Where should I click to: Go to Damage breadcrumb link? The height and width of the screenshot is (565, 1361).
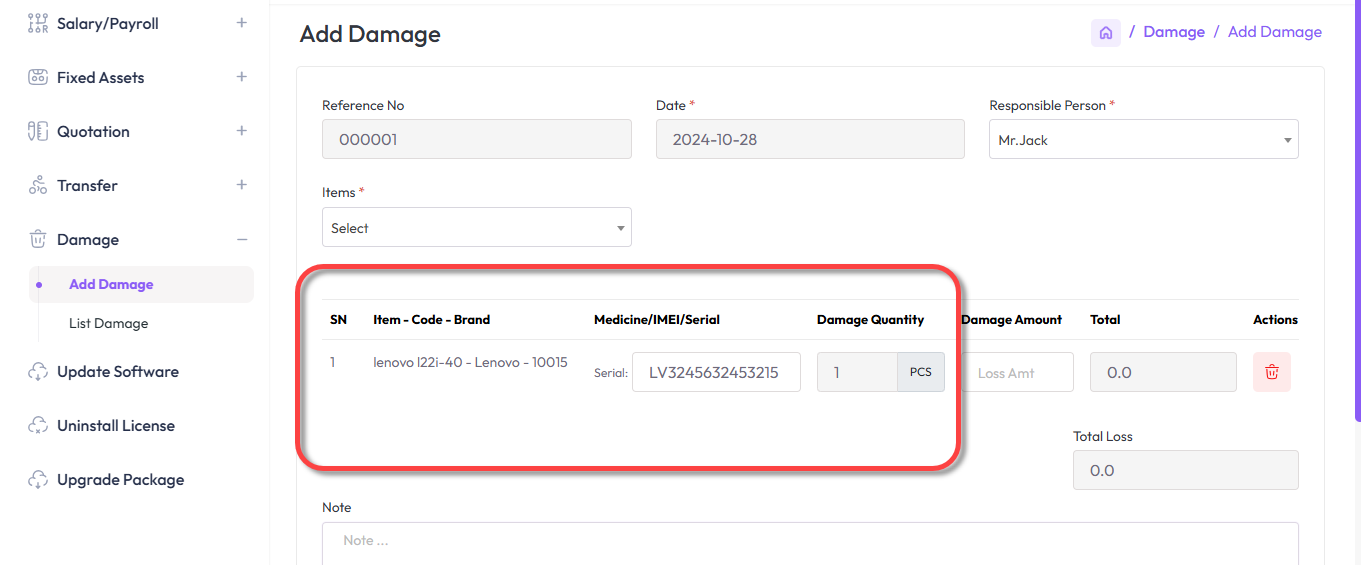pyautogui.click(x=1173, y=32)
